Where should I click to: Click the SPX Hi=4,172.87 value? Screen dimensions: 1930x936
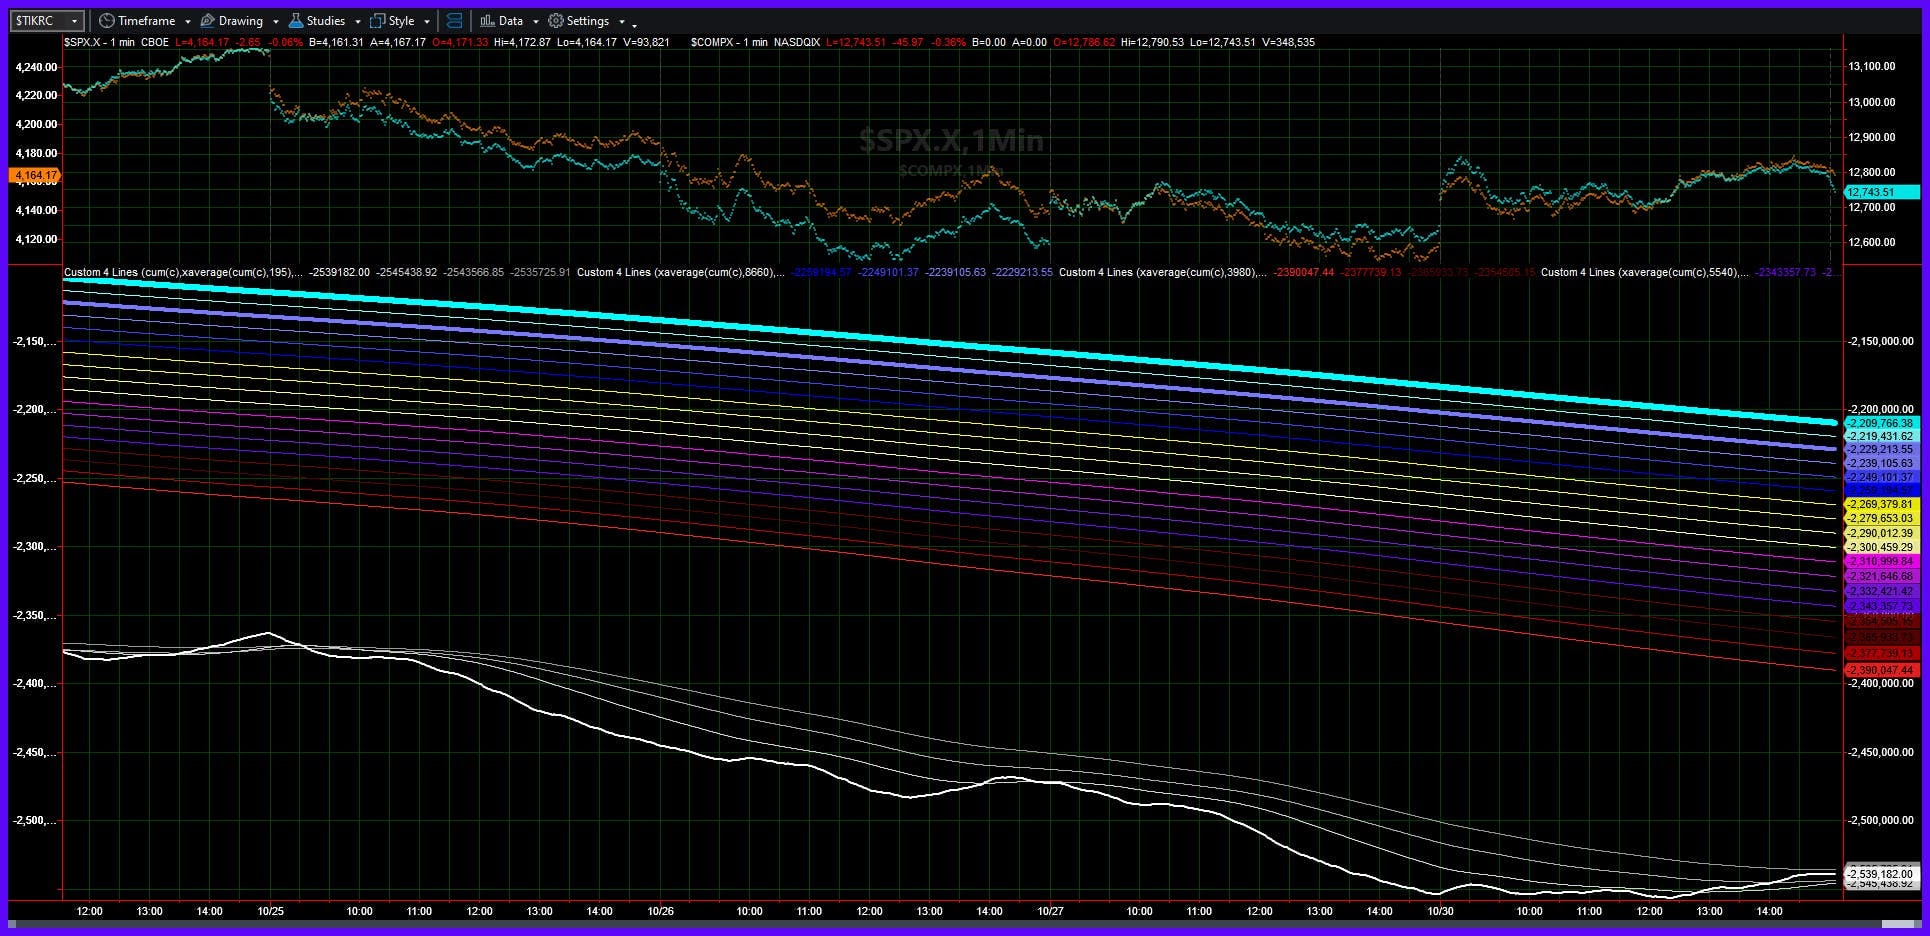pyautogui.click(x=522, y=42)
